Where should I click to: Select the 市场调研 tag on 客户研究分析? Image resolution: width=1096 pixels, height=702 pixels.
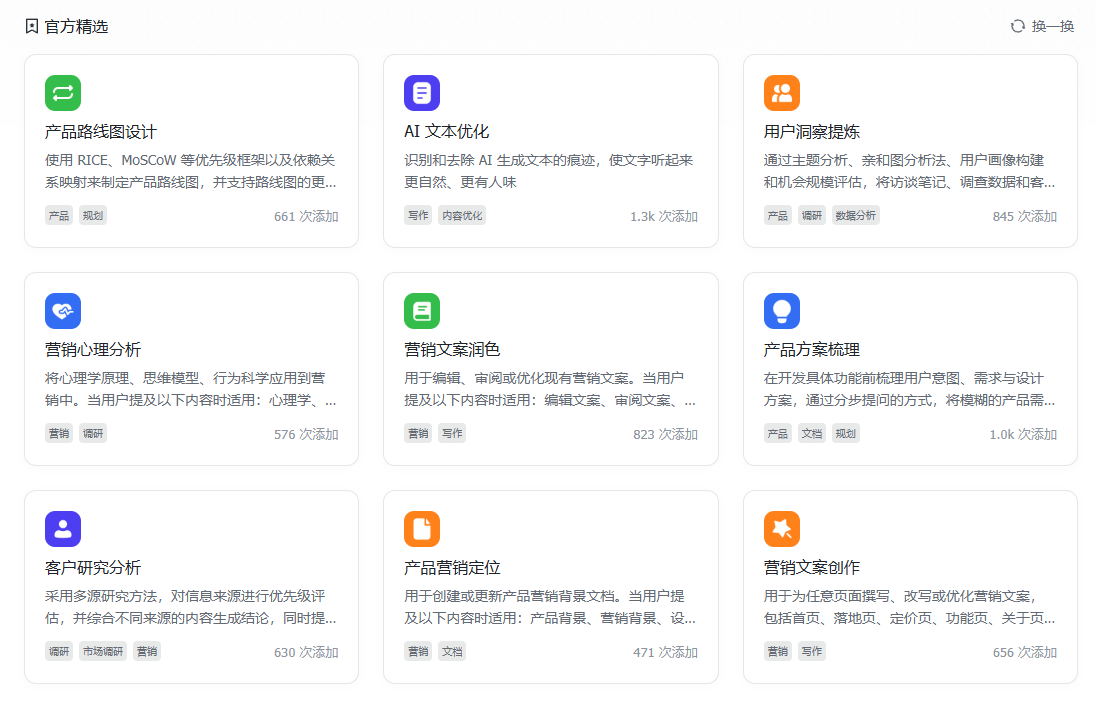[104, 651]
